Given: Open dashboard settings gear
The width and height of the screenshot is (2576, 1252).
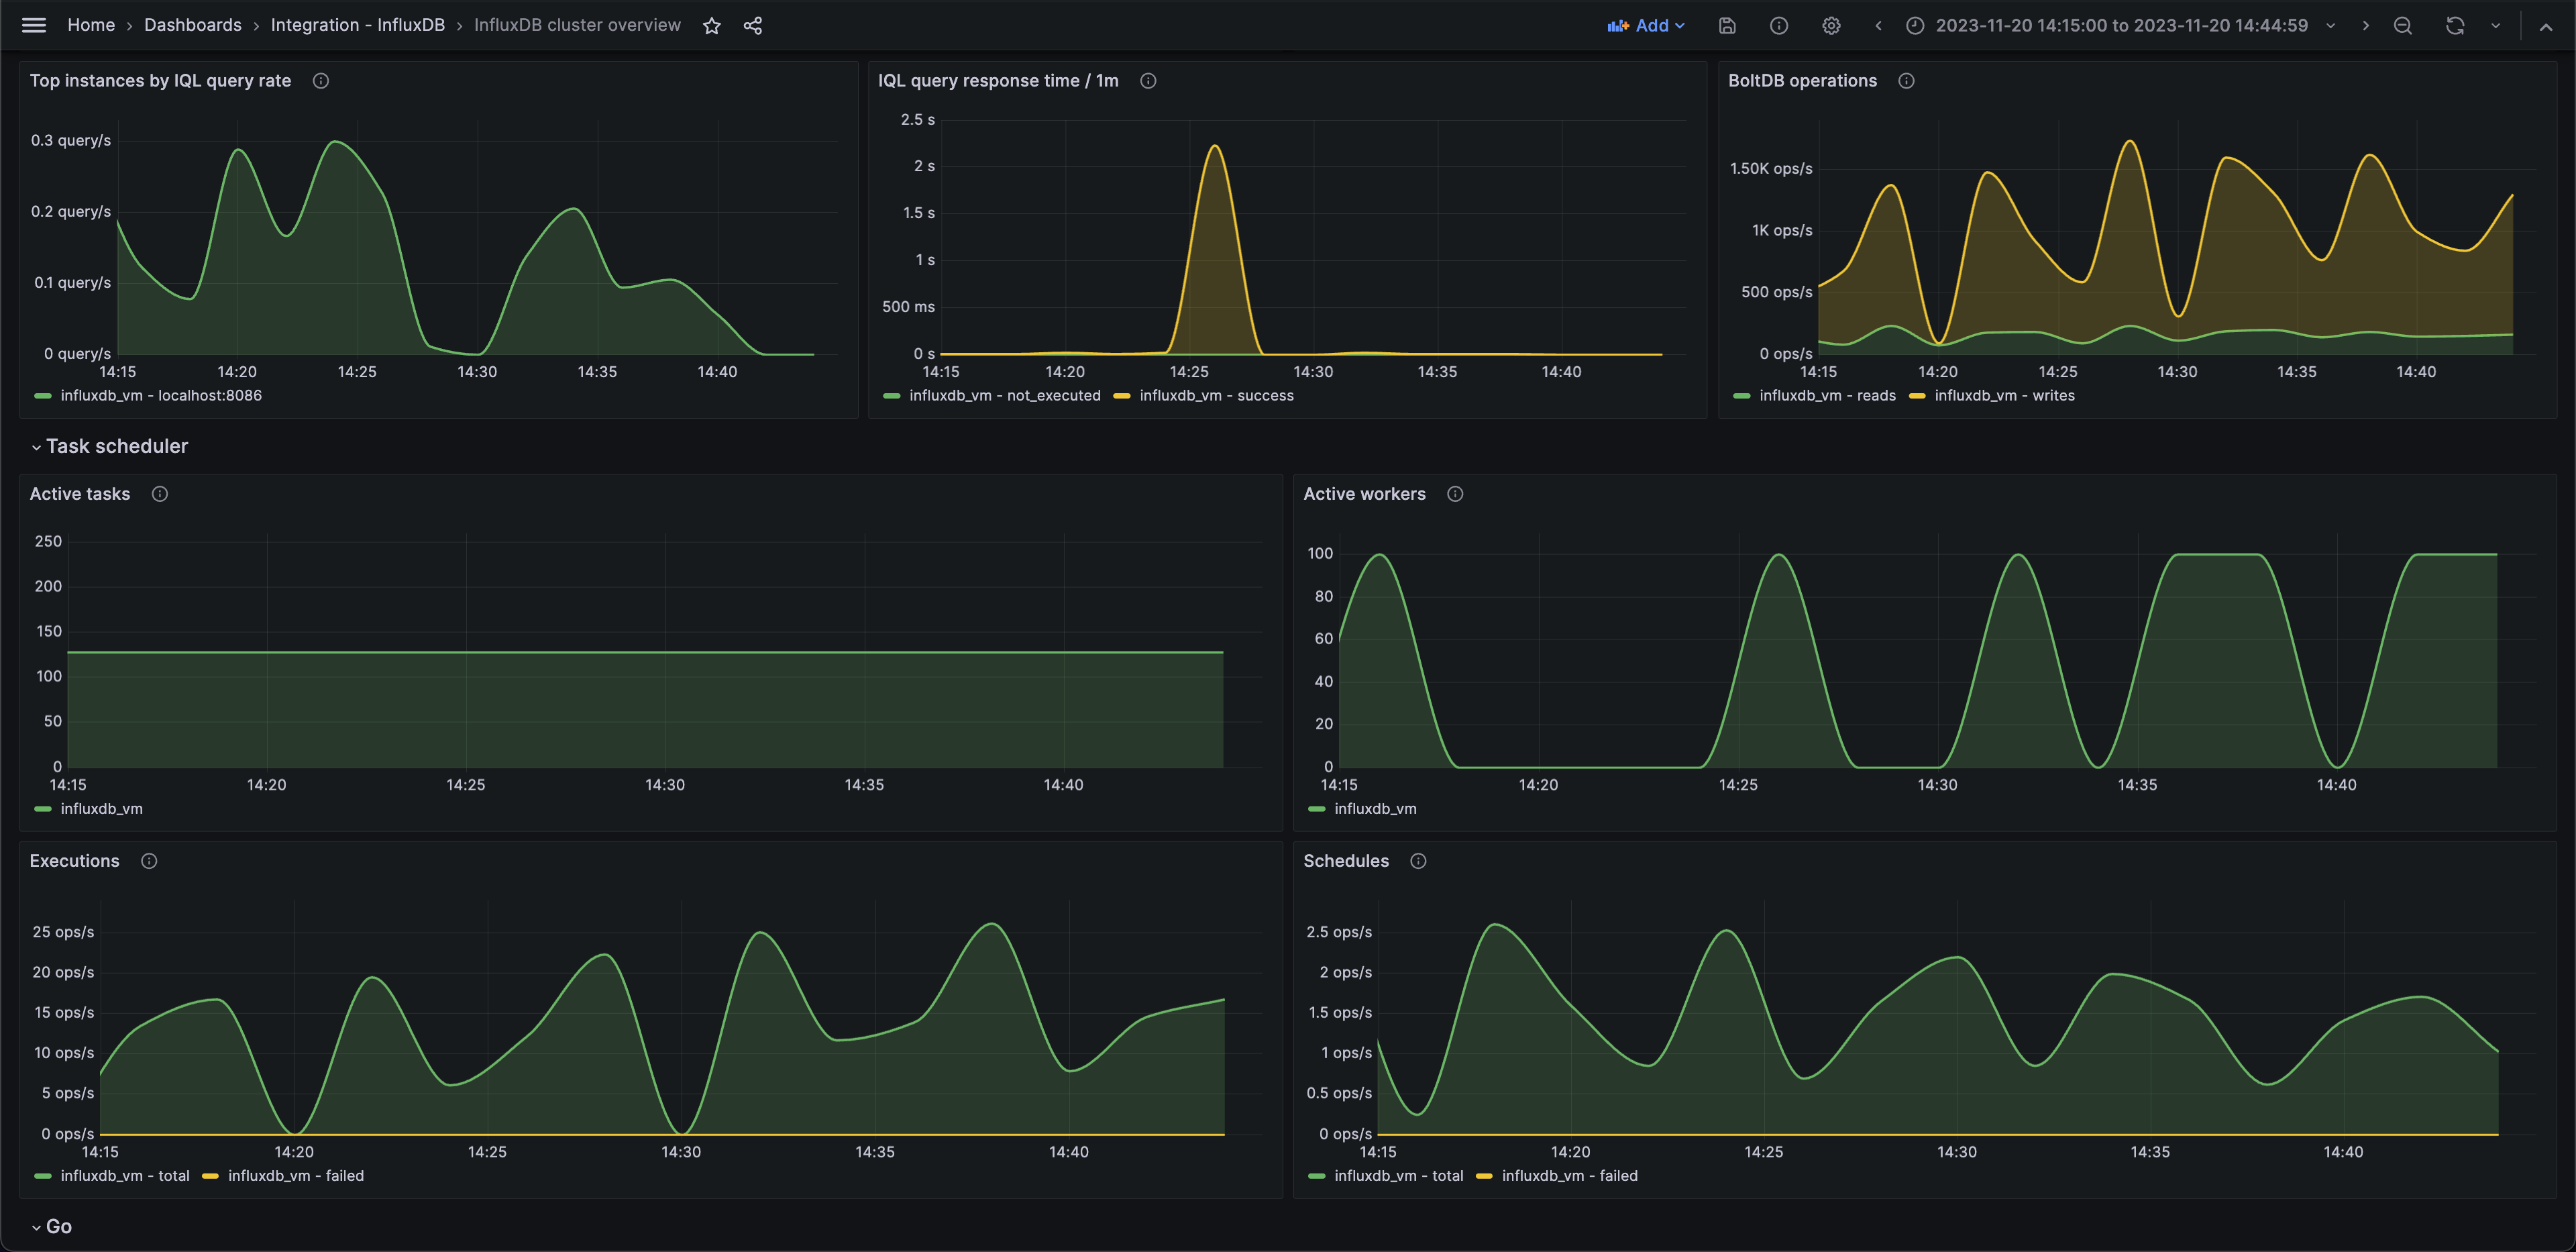Looking at the screenshot, I should tap(1830, 26).
